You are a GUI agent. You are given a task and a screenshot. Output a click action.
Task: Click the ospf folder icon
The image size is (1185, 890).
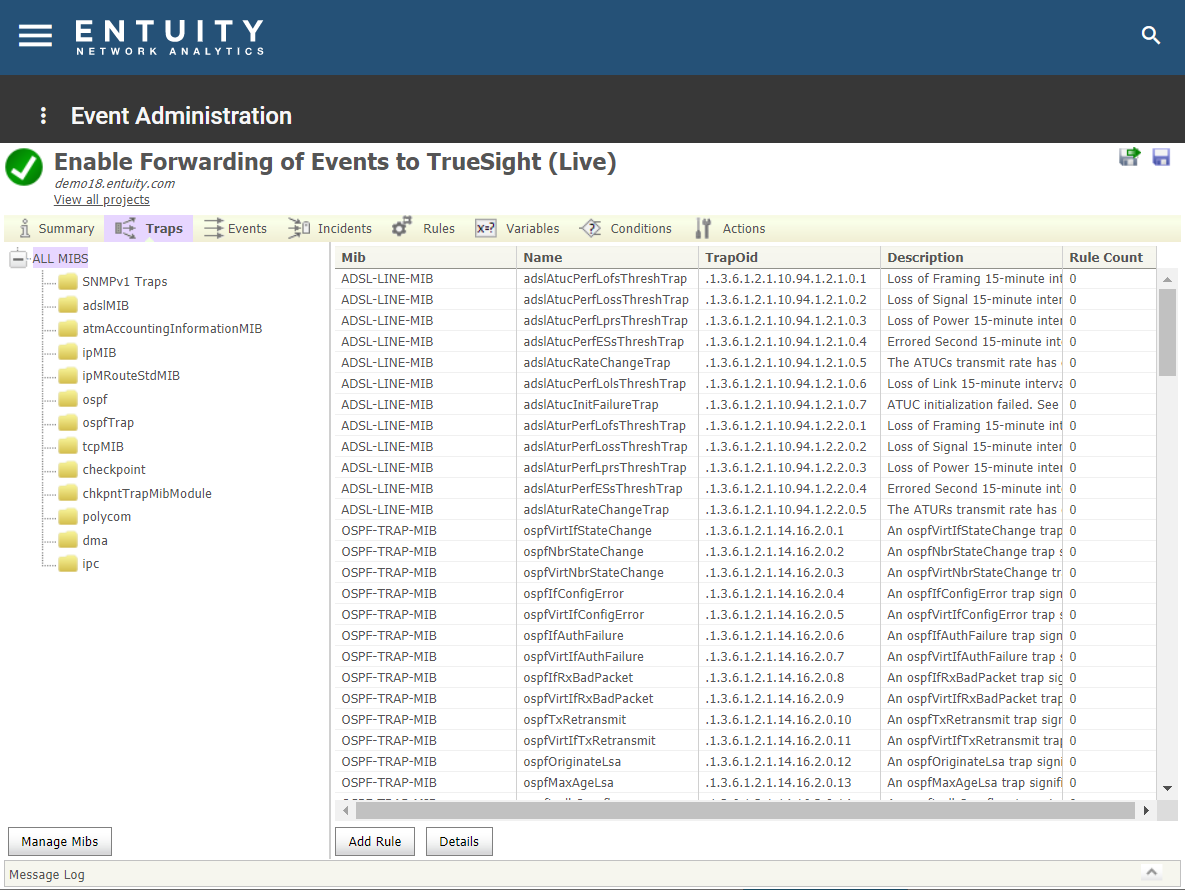69,399
